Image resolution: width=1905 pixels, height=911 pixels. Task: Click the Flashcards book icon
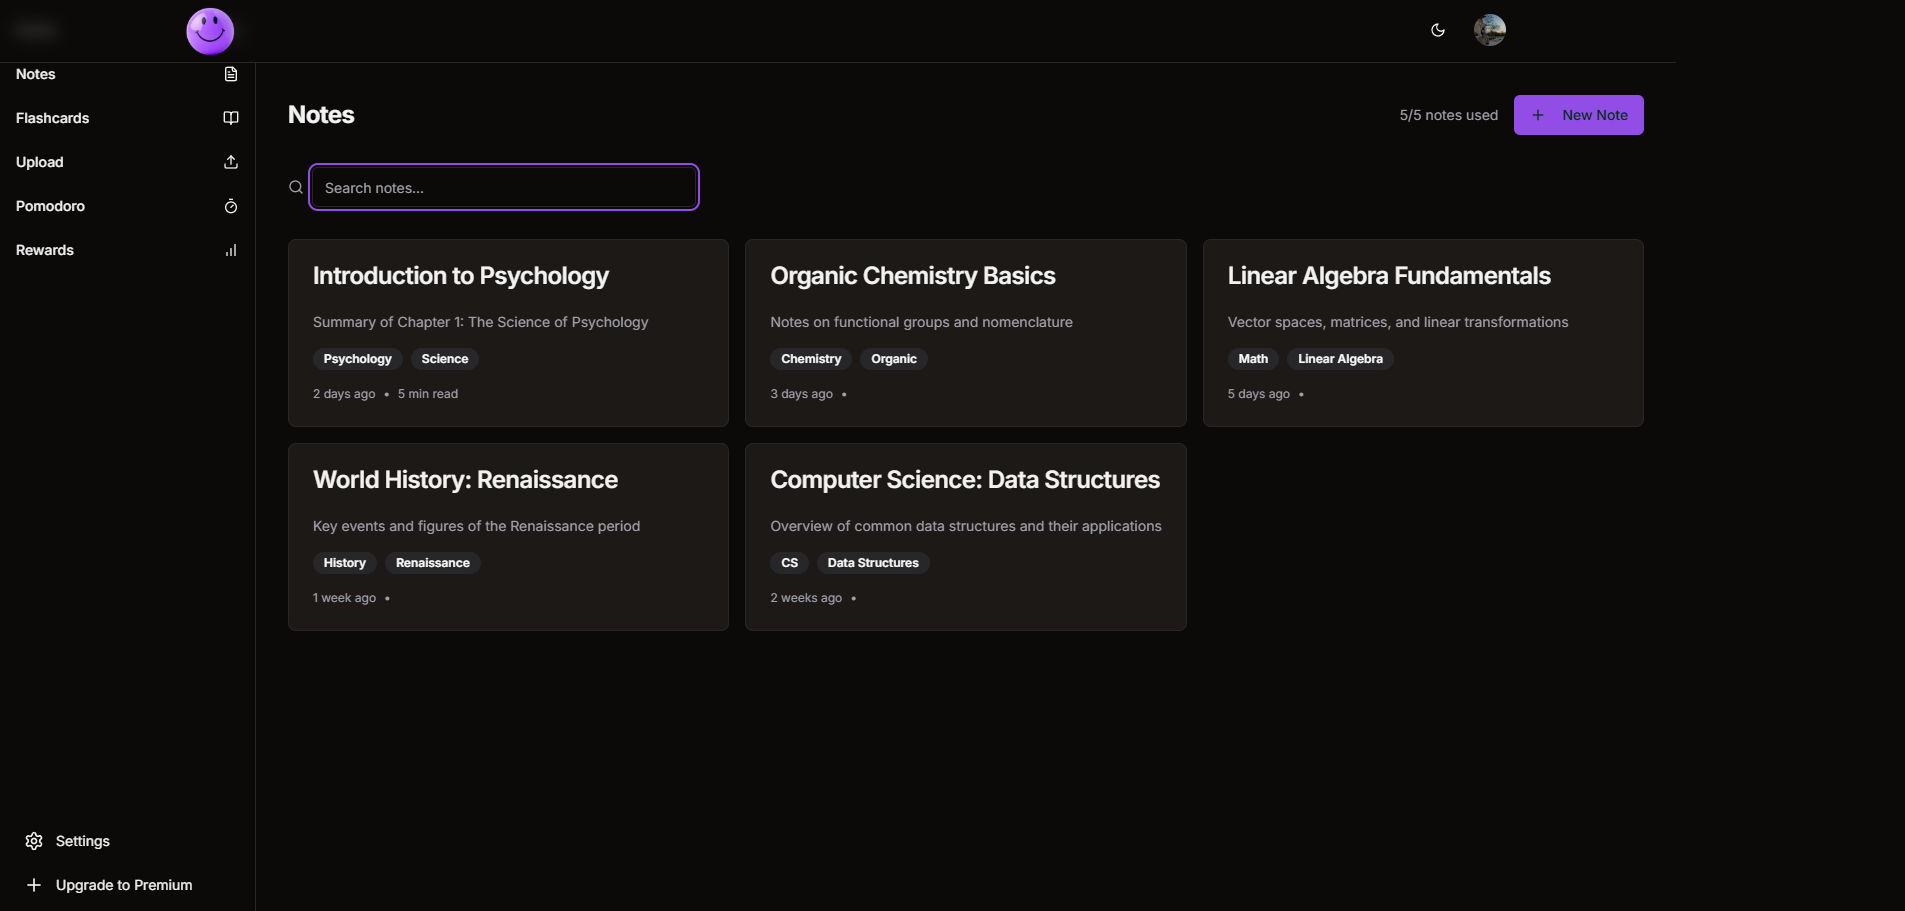pyautogui.click(x=231, y=118)
